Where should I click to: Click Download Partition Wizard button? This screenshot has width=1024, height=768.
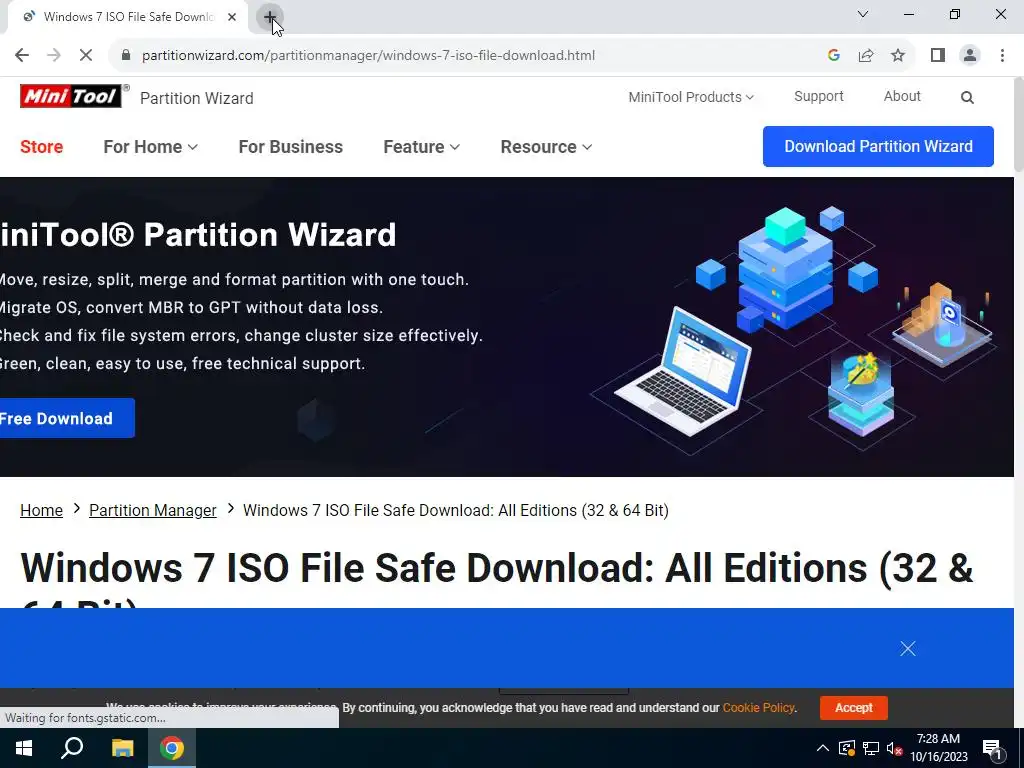878,146
